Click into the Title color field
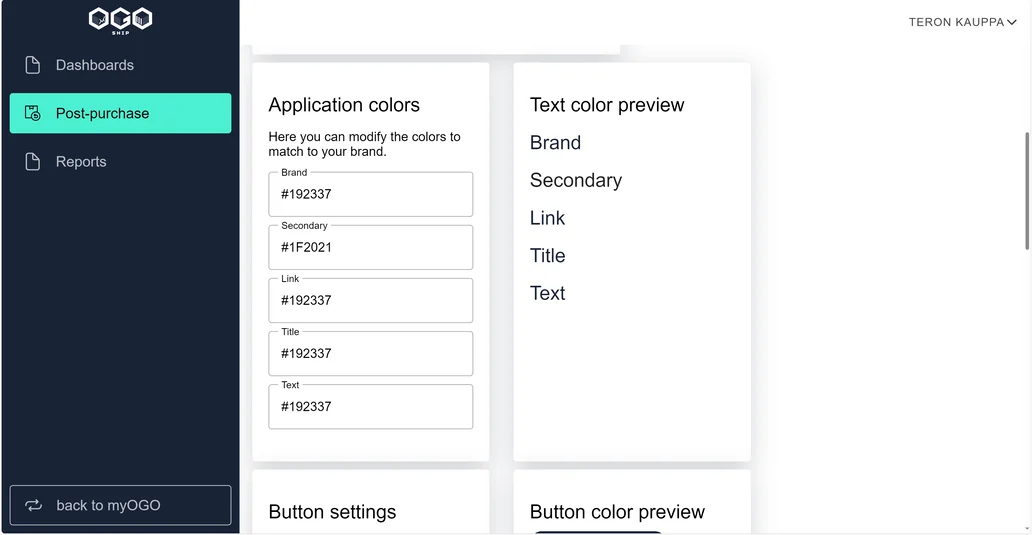This screenshot has width=1032, height=535. click(371, 354)
